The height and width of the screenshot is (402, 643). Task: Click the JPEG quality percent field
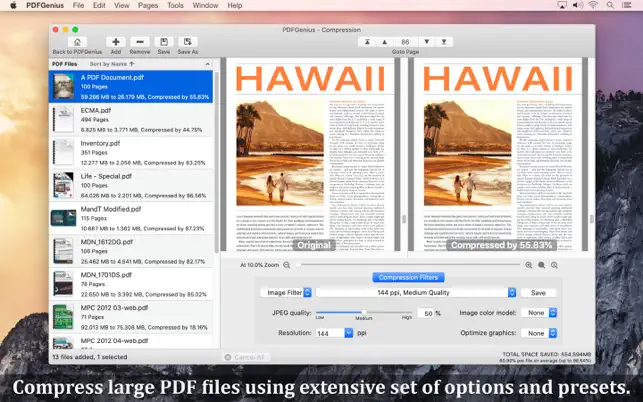click(425, 313)
